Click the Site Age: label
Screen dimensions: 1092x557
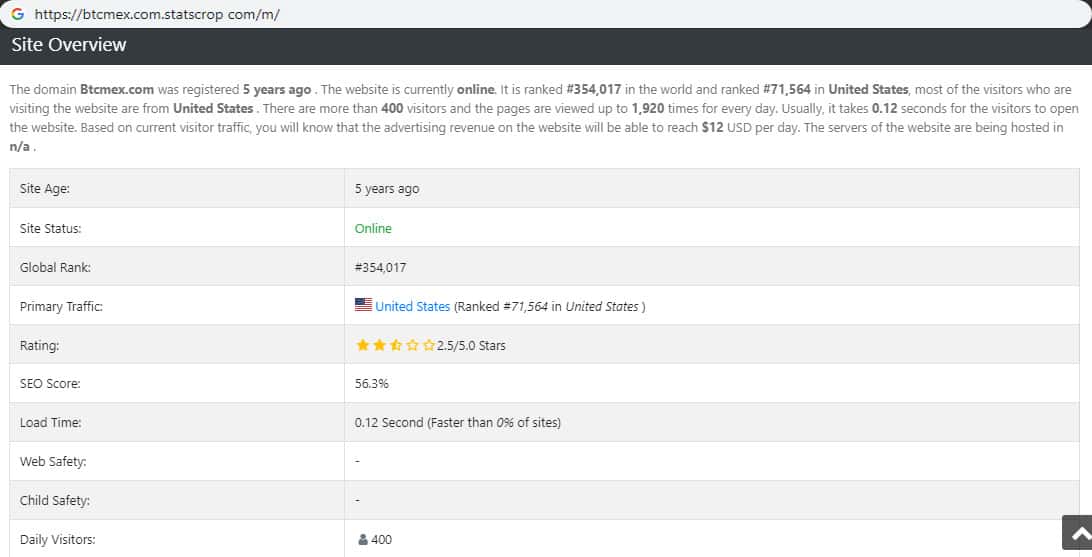45,189
